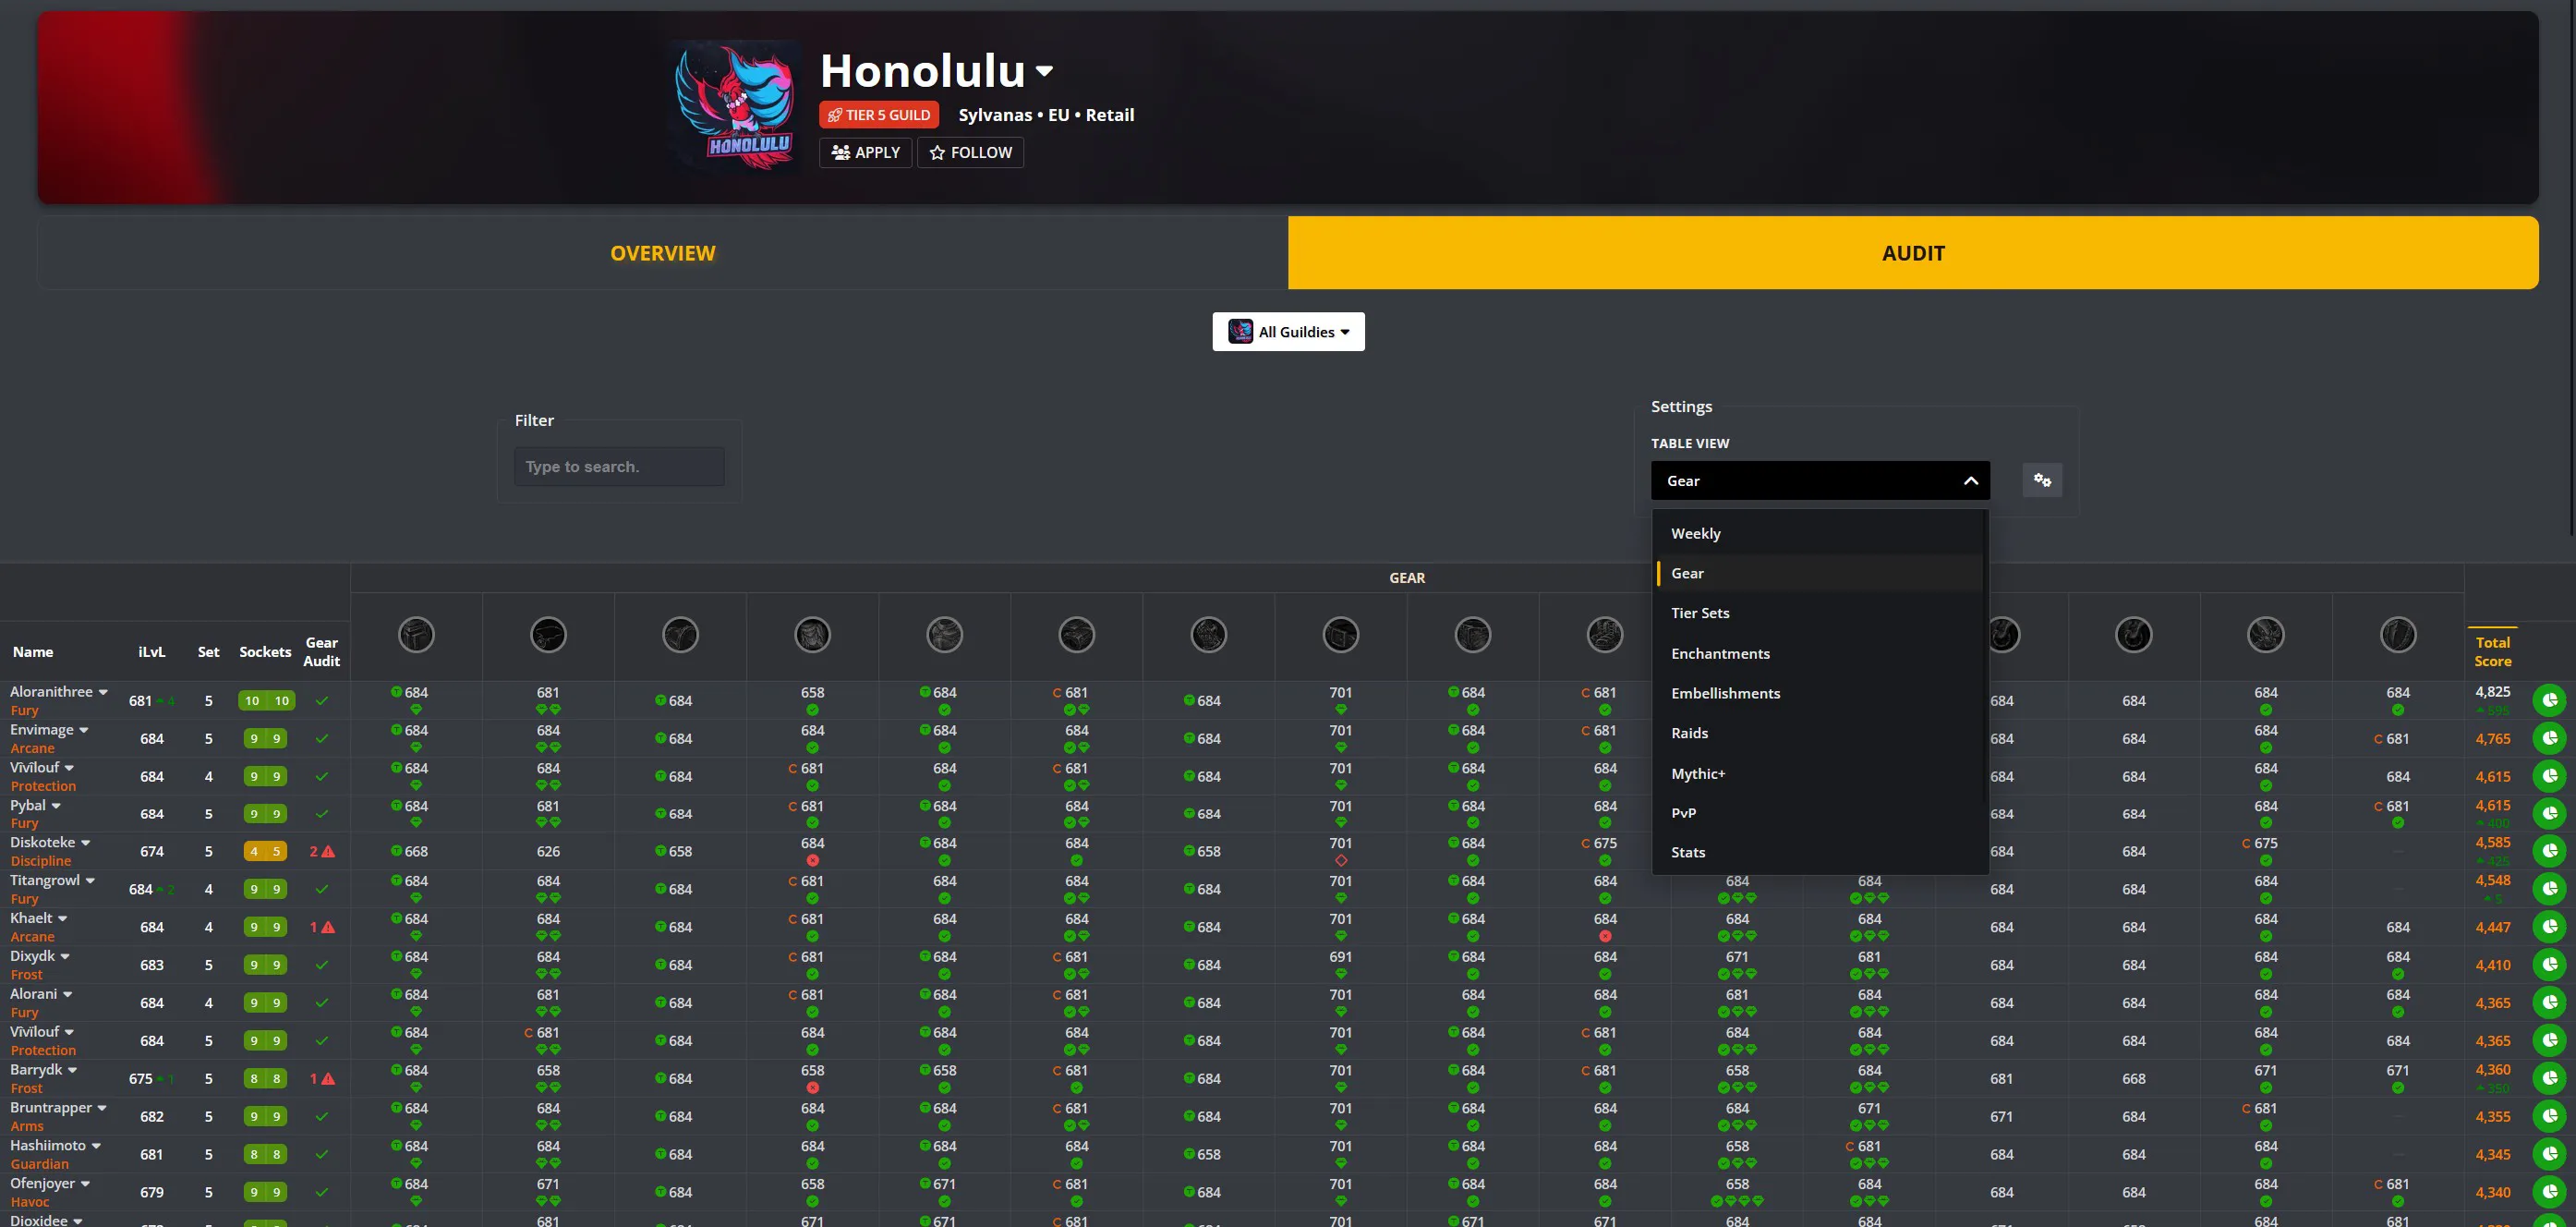Click the legs slot icon header

coord(1473,635)
